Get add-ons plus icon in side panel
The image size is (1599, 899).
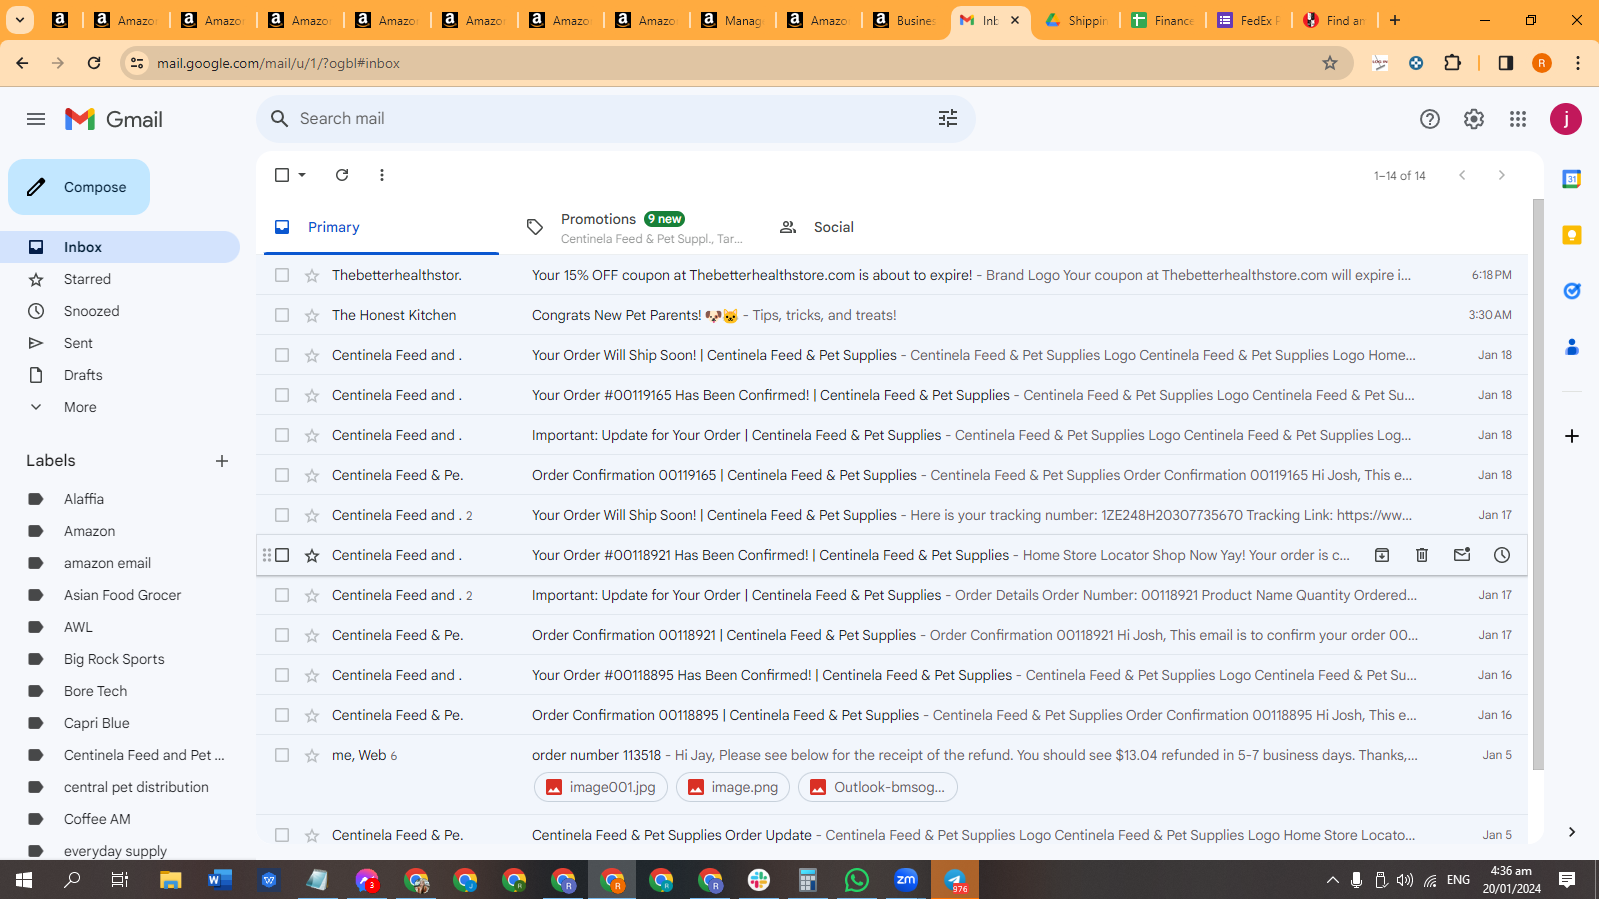tap(1572, 436)
